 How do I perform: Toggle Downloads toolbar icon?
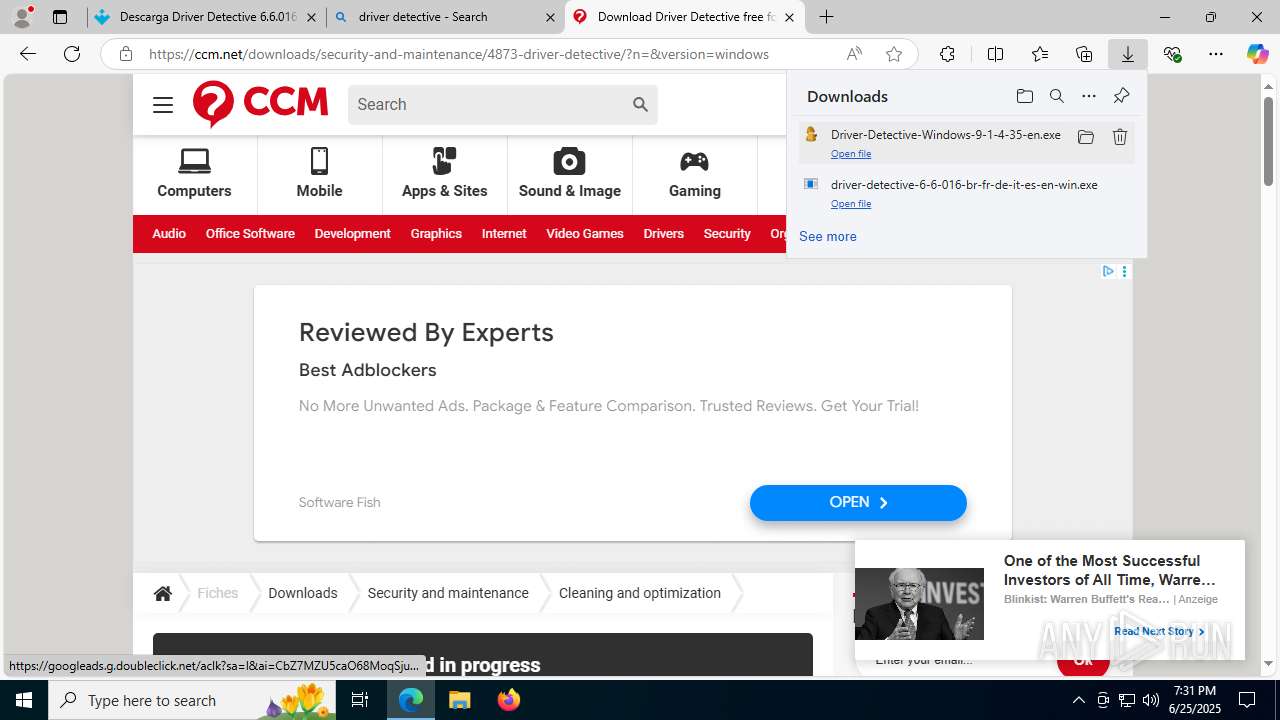(x=1128, y=54)
